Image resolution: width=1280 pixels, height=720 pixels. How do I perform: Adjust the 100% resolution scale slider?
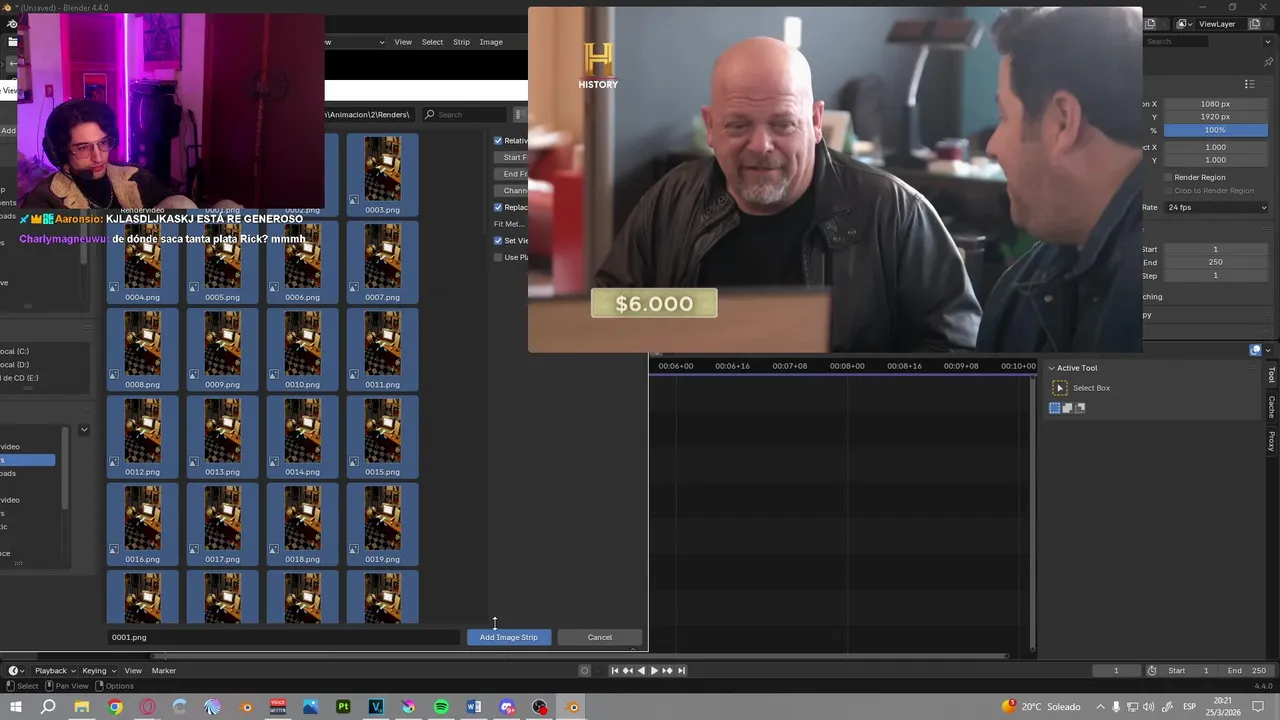1215,130
